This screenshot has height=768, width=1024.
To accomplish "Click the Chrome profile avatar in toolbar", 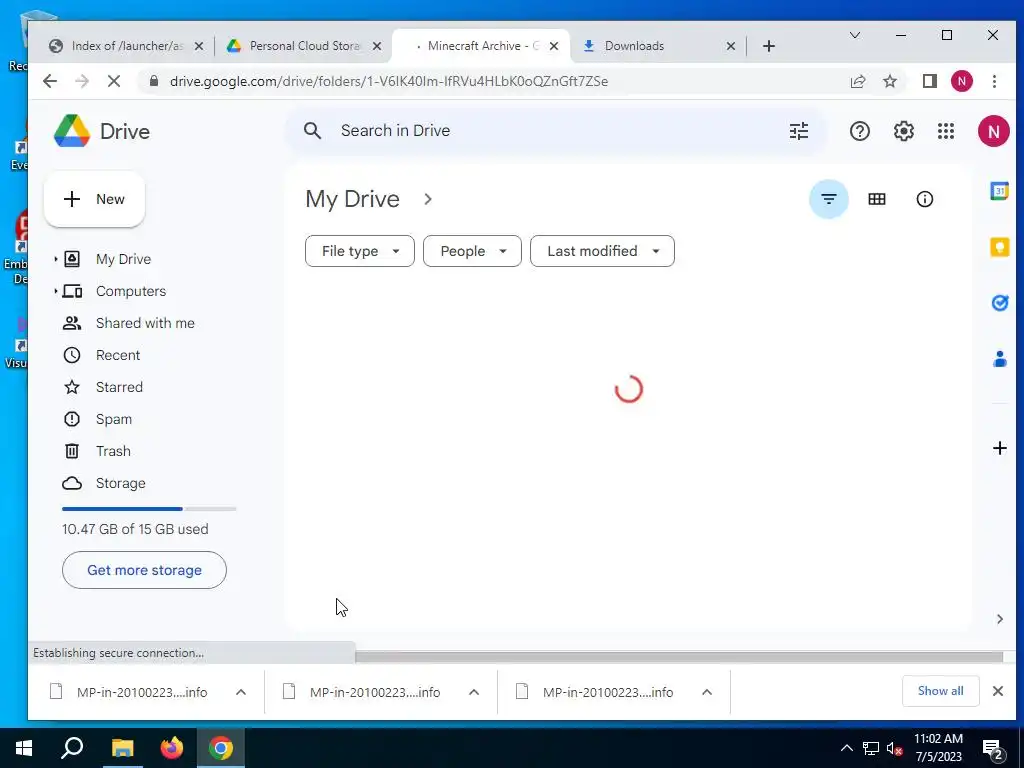I will click(961, 81).
